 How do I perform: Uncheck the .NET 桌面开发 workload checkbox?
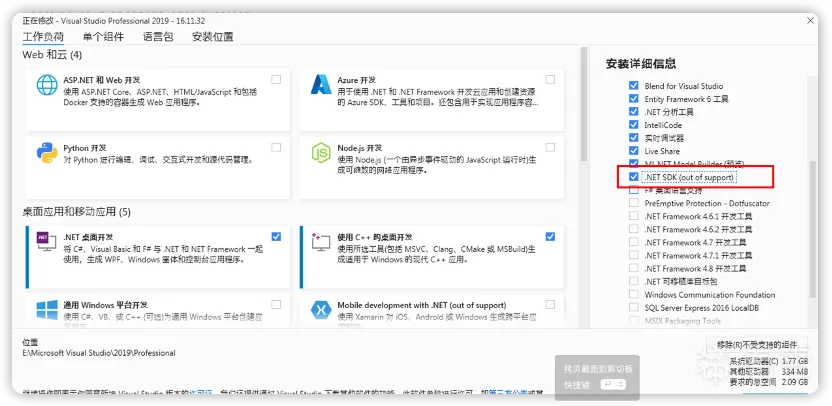(276, 237)
